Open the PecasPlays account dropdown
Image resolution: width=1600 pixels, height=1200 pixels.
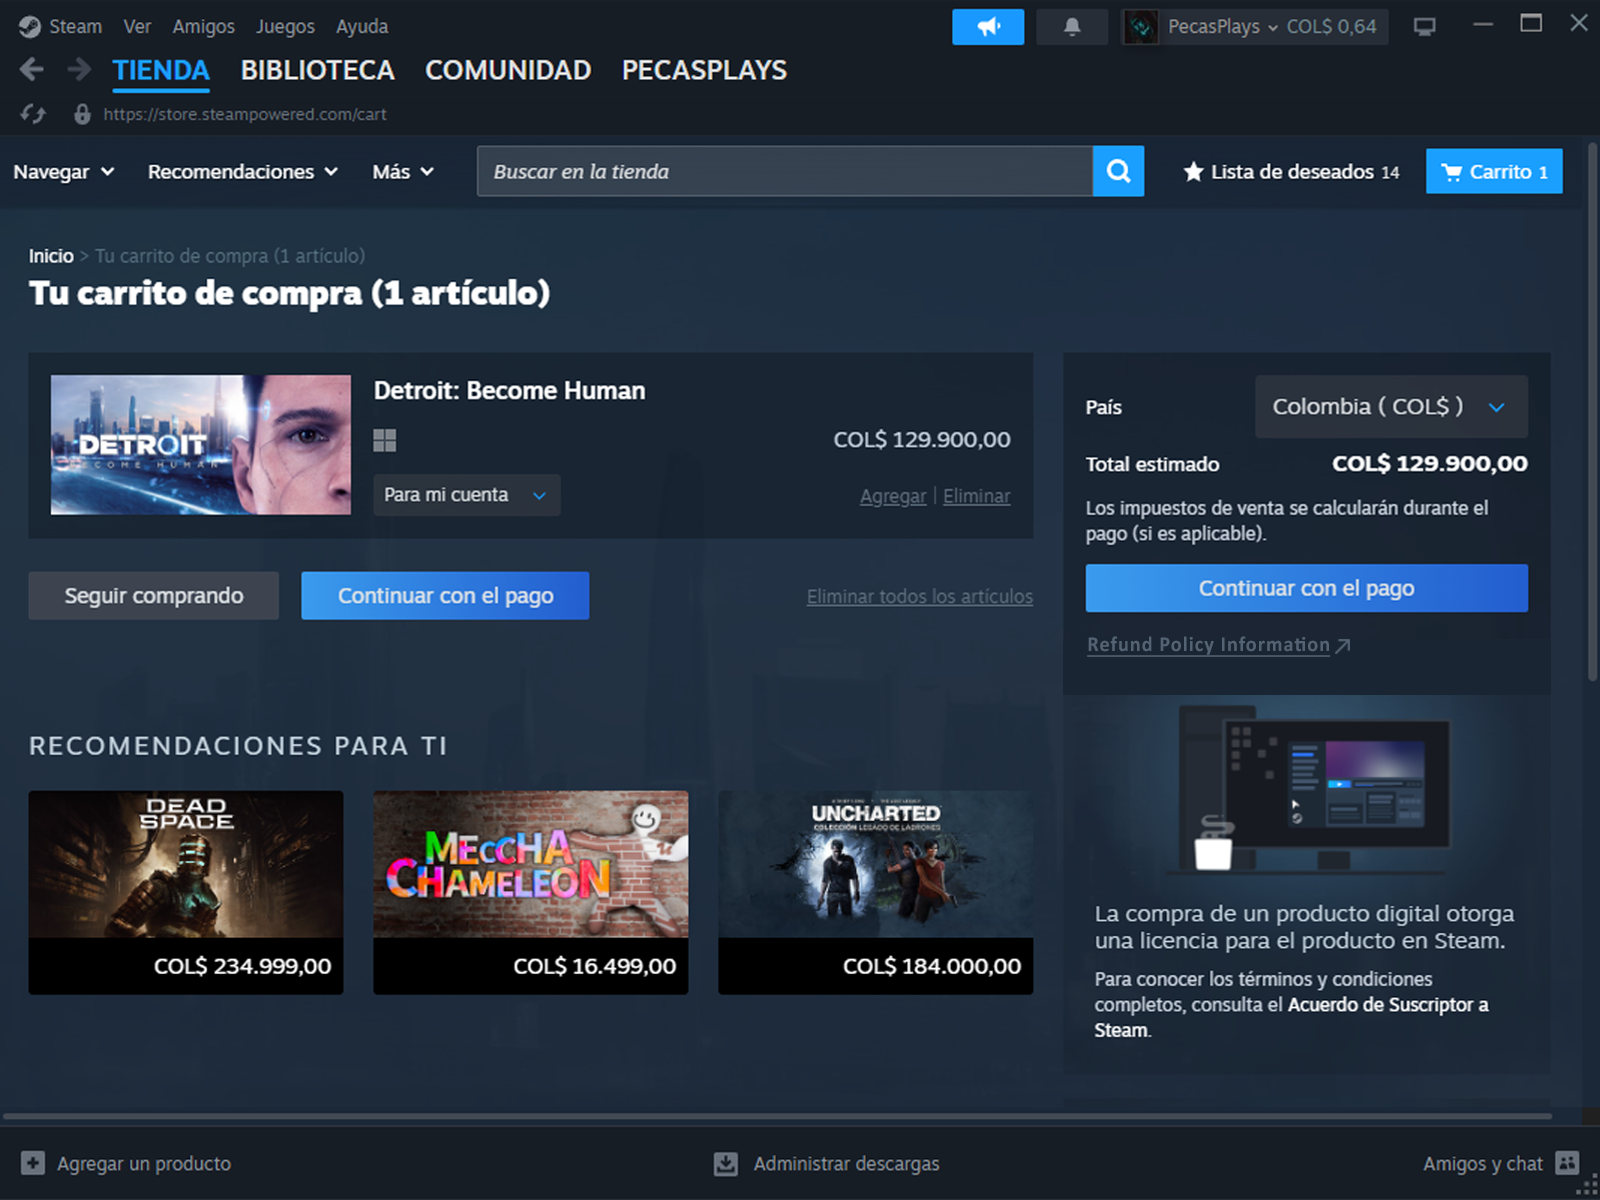pos(1223,27)
